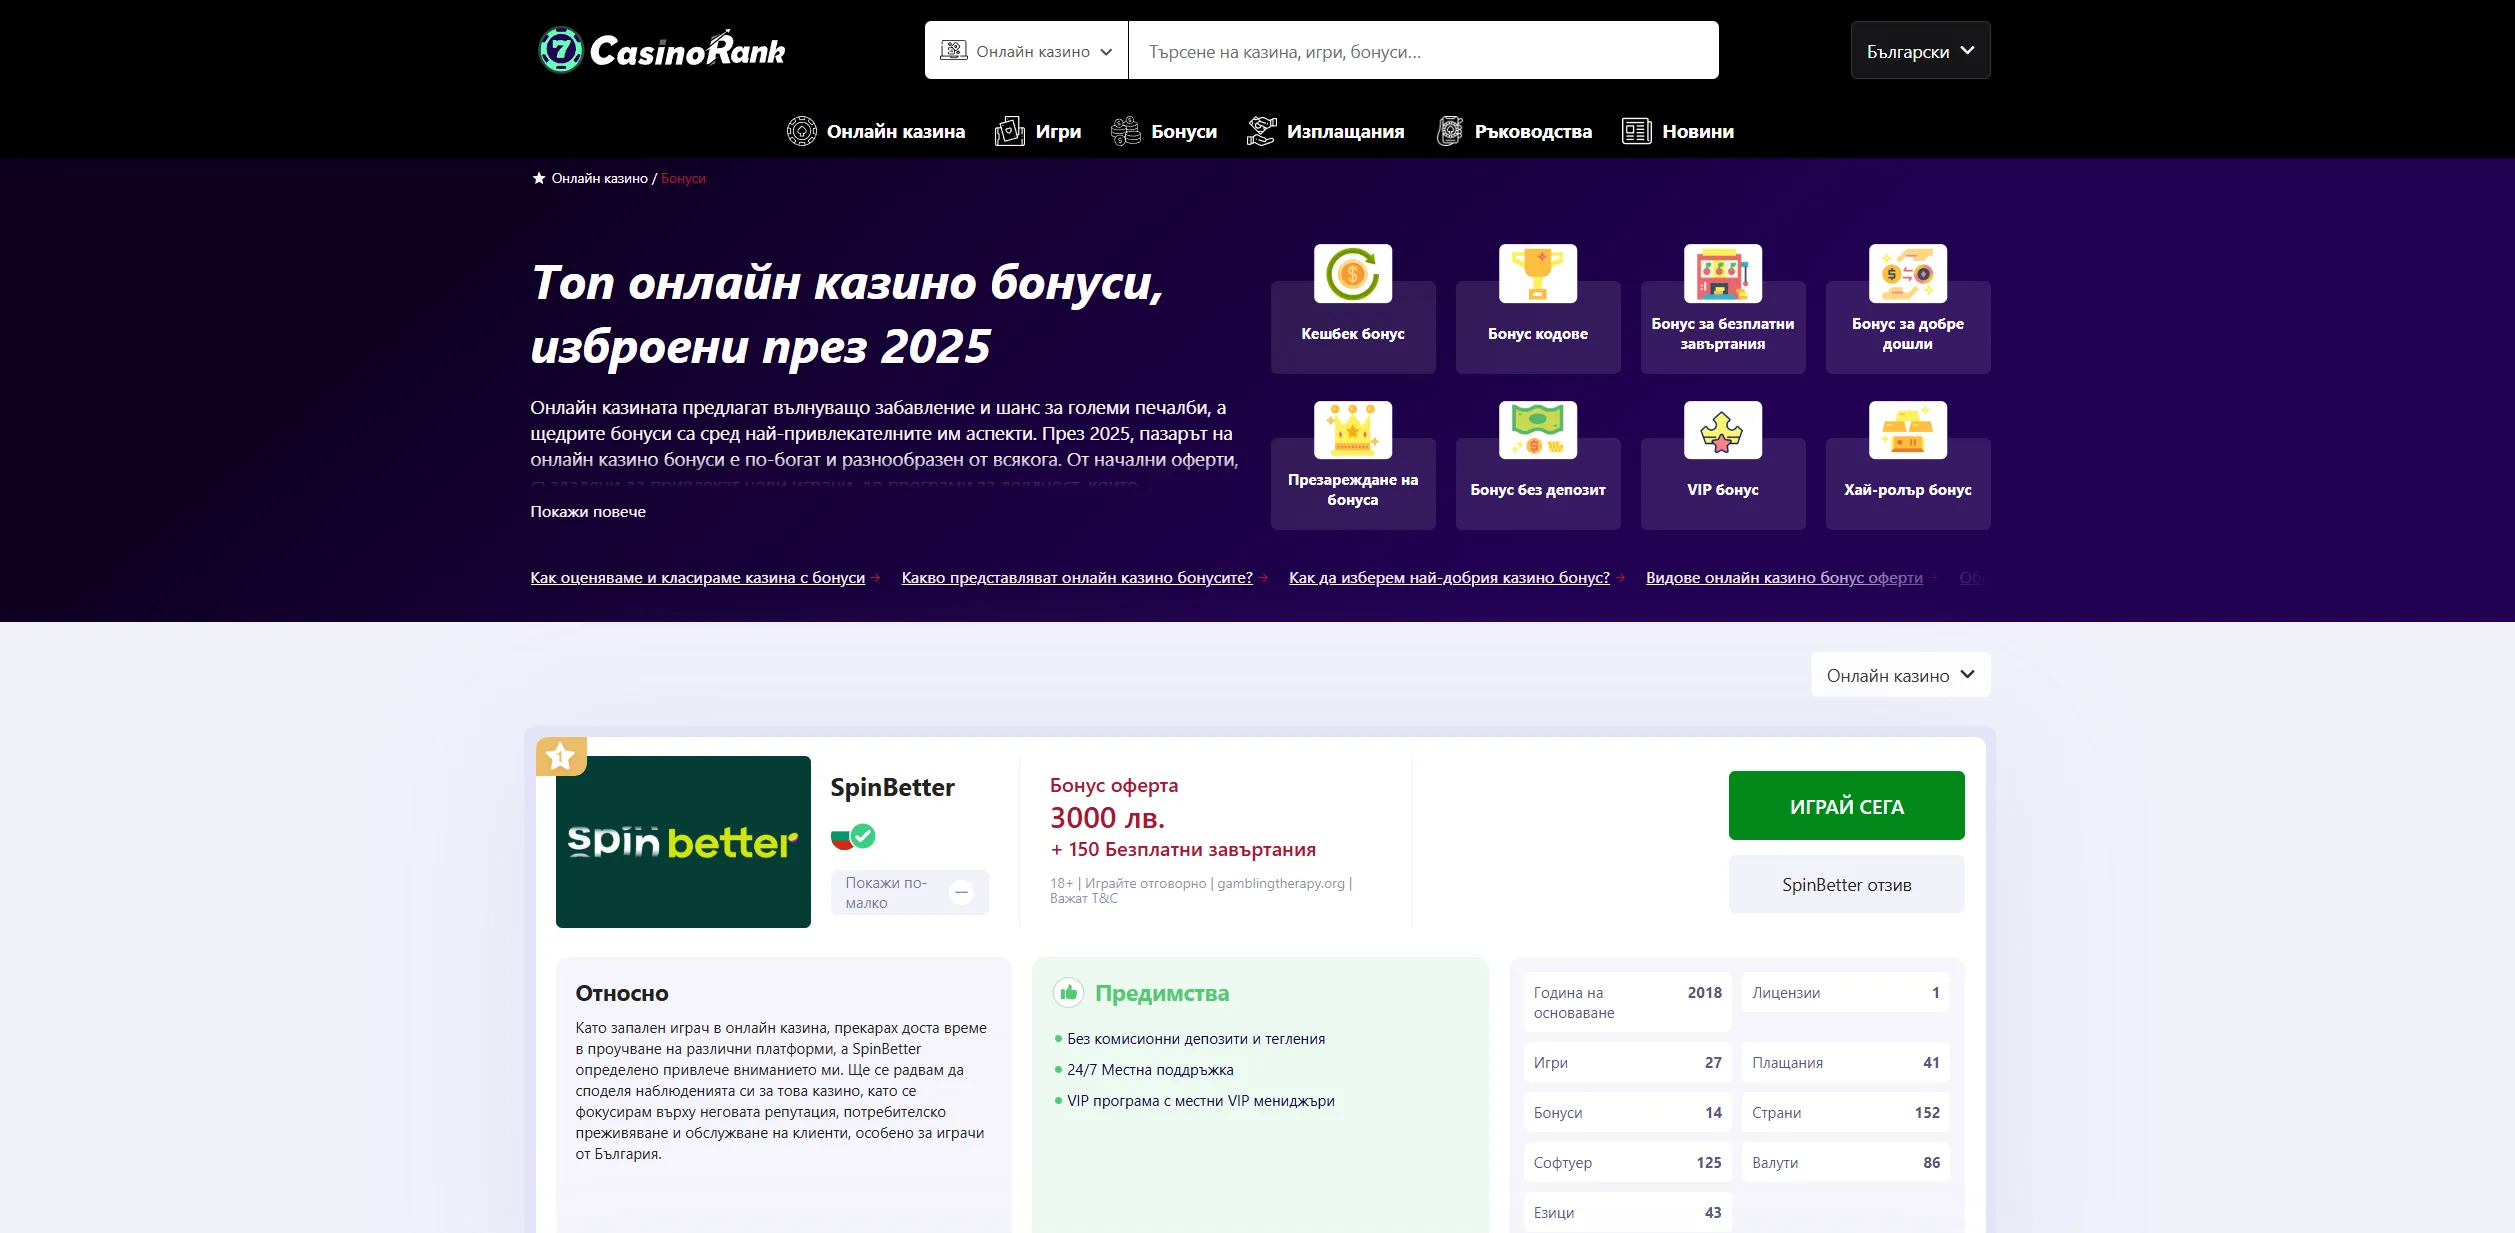Open Презареждане на бонуса crown icon

click(x=1352, y=430)
